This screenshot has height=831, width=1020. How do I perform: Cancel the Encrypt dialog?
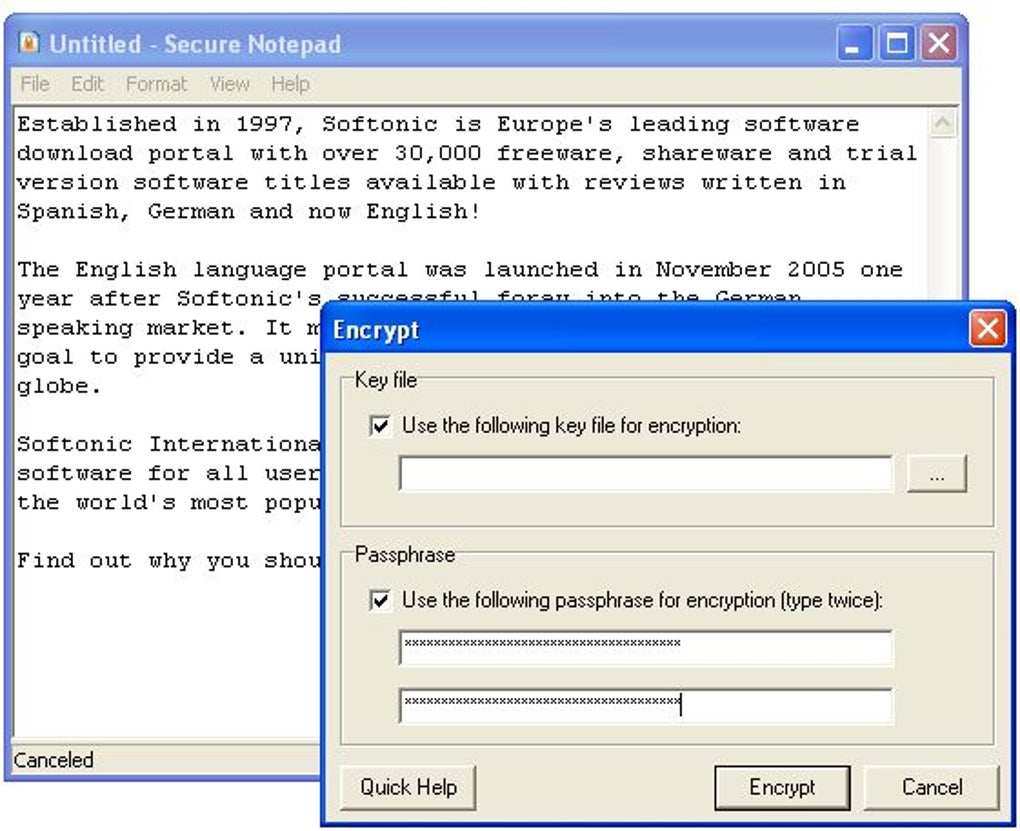click(x=932, y=787)
